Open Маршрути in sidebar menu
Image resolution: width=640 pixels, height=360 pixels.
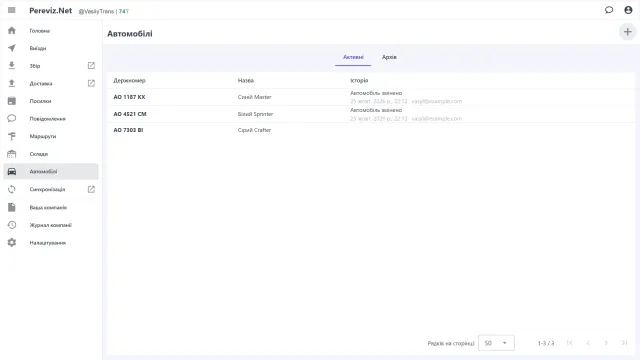coord(51,136)
